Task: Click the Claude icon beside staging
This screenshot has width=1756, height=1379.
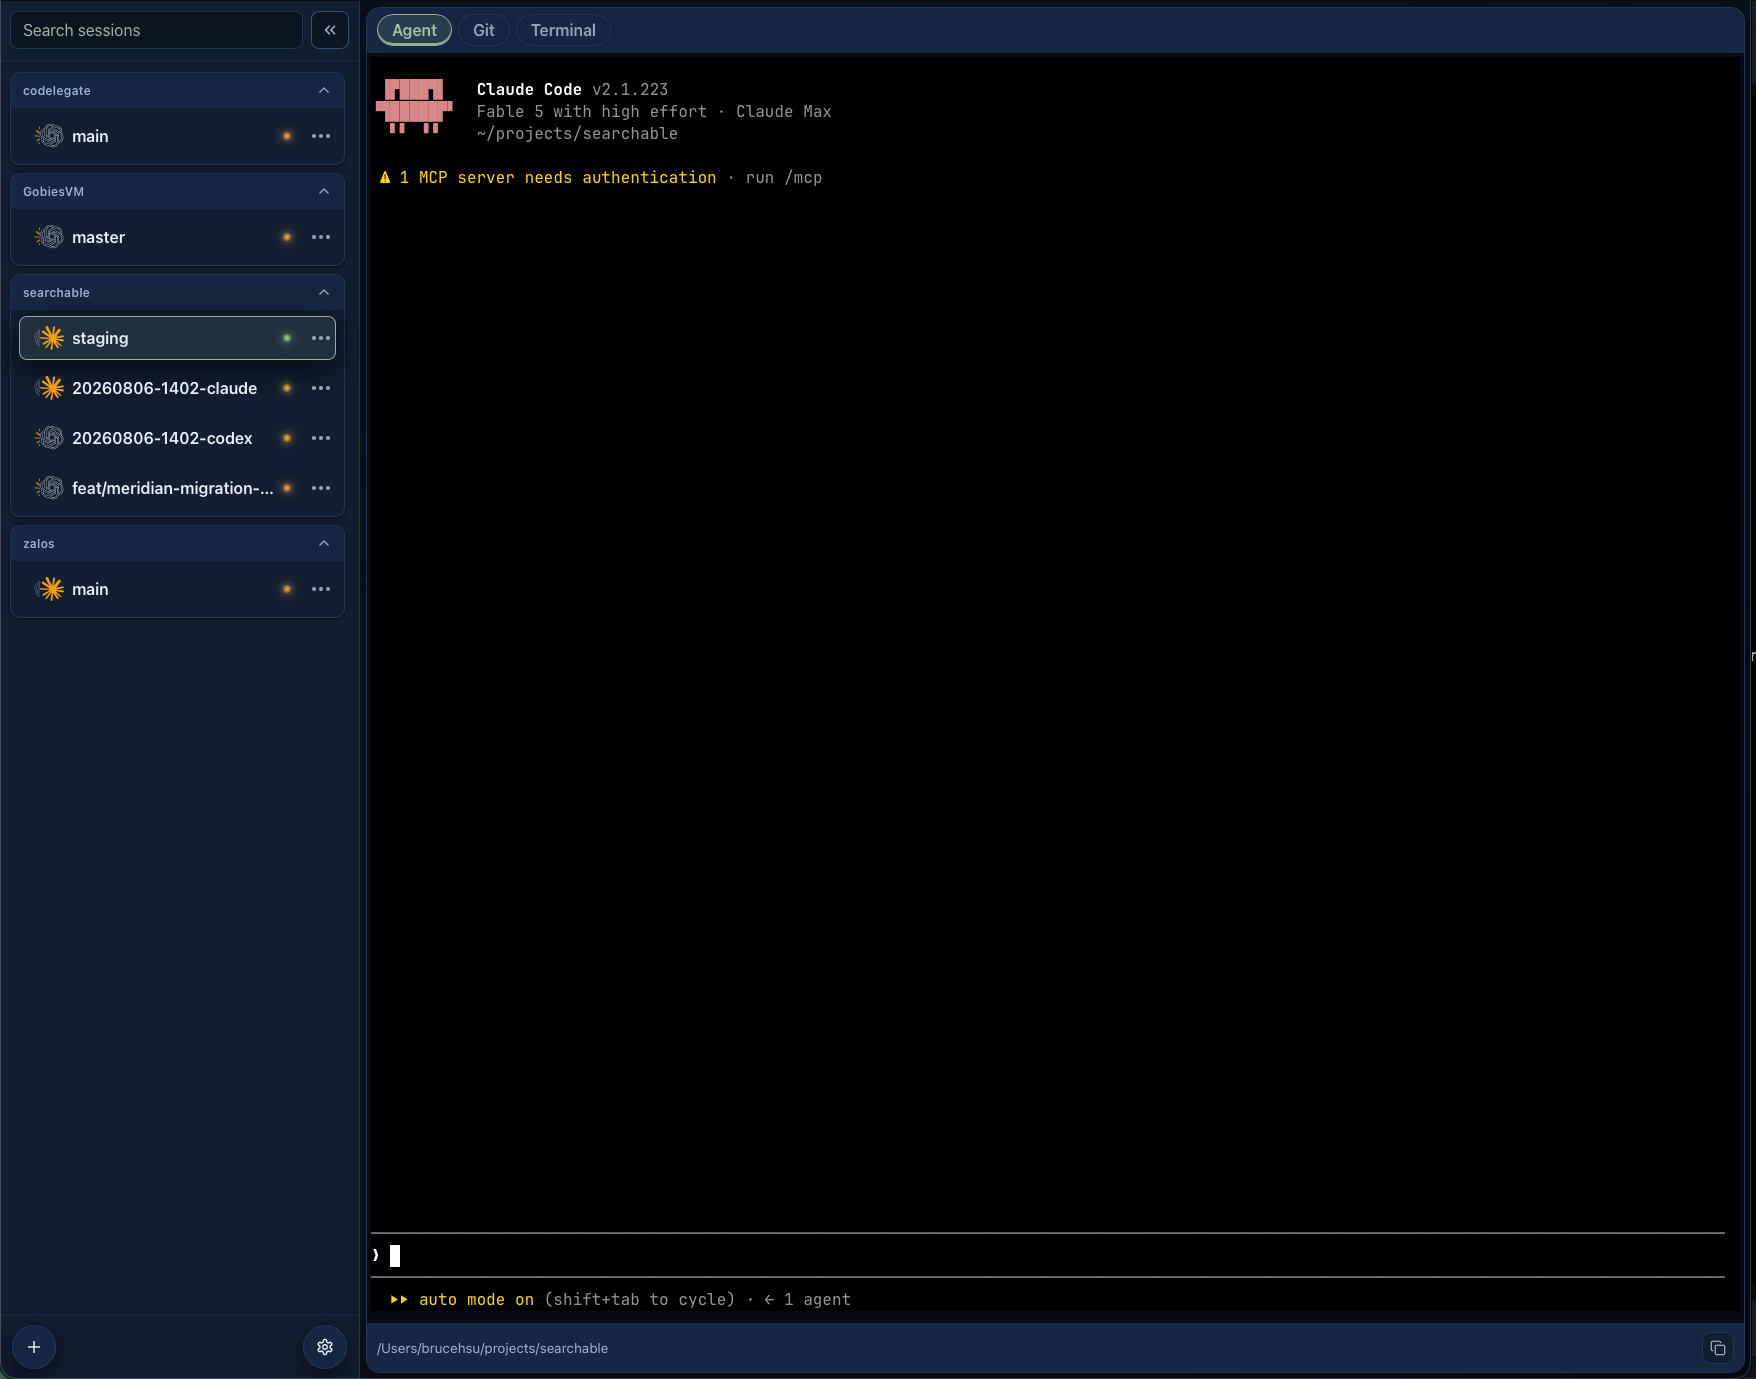Action: tap(50, 338)
